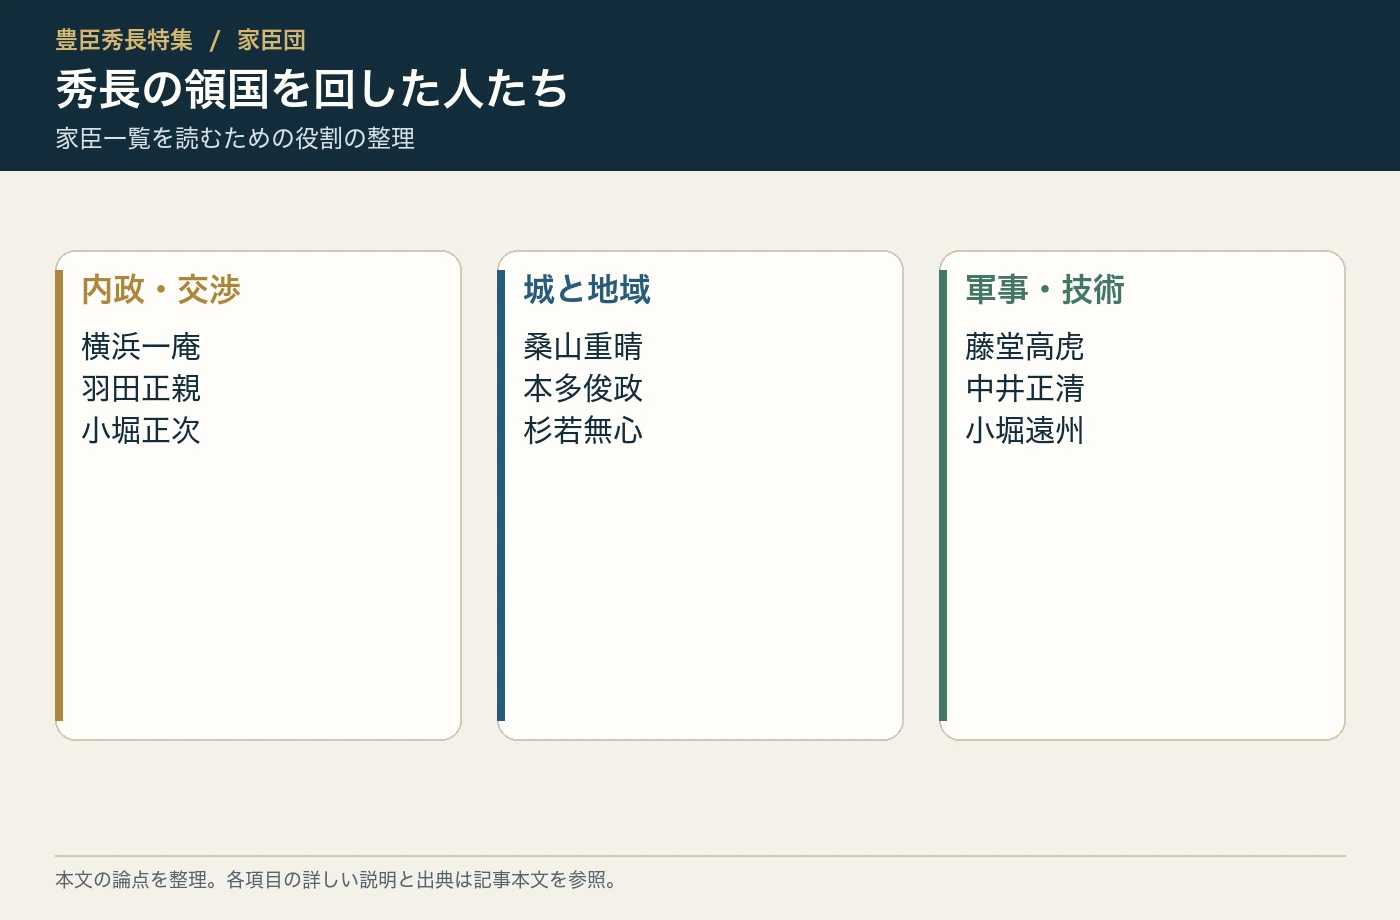Click the 軍事・技術 card heading
Screen dimensions: 1400x920
pyautogui.click(x=1045, y=289)
